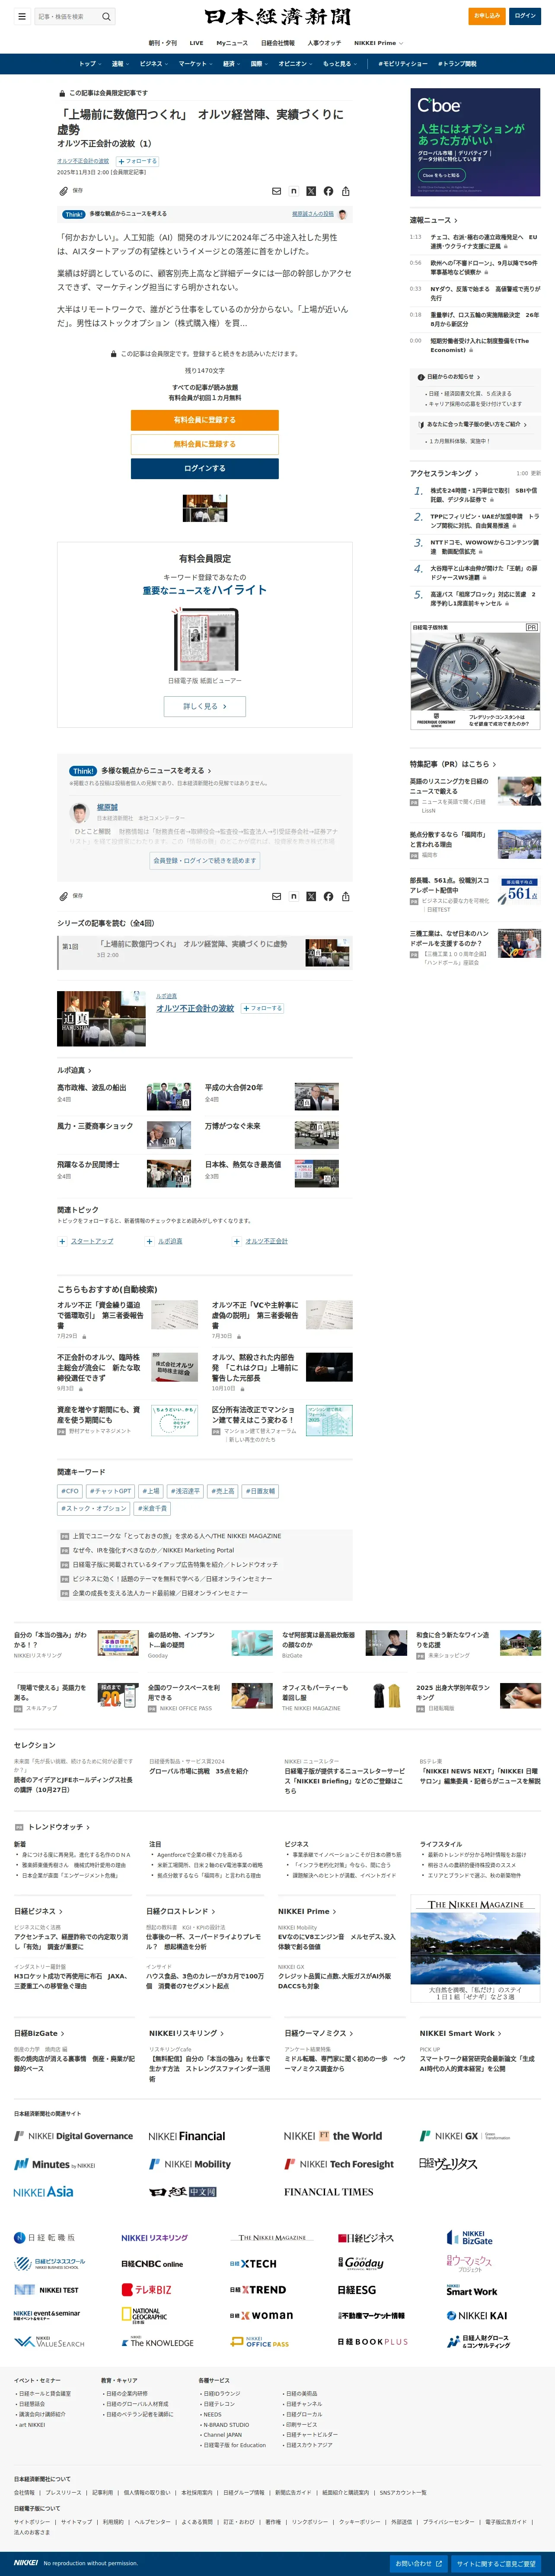Click into the 記事・株価を検索 search field
Screen dimensions: 555x2576
point(67,16)
